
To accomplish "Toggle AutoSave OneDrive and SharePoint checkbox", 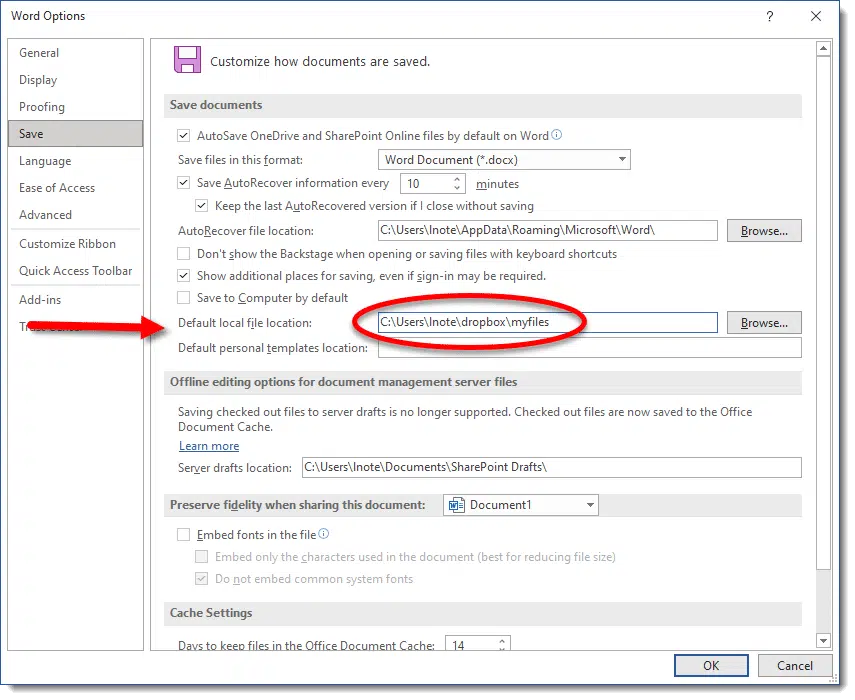I will click(x=184, y=136).
